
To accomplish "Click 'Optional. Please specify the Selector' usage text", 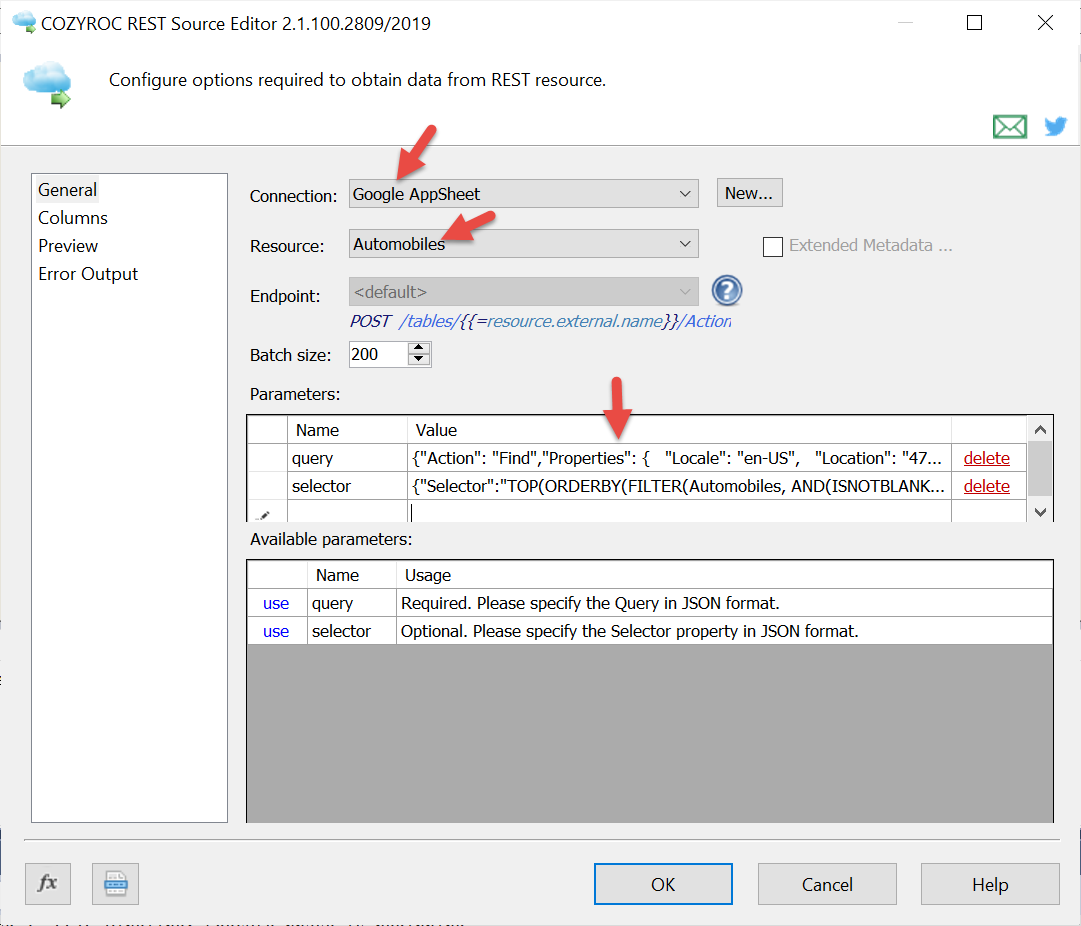I will tap(629, 631).
